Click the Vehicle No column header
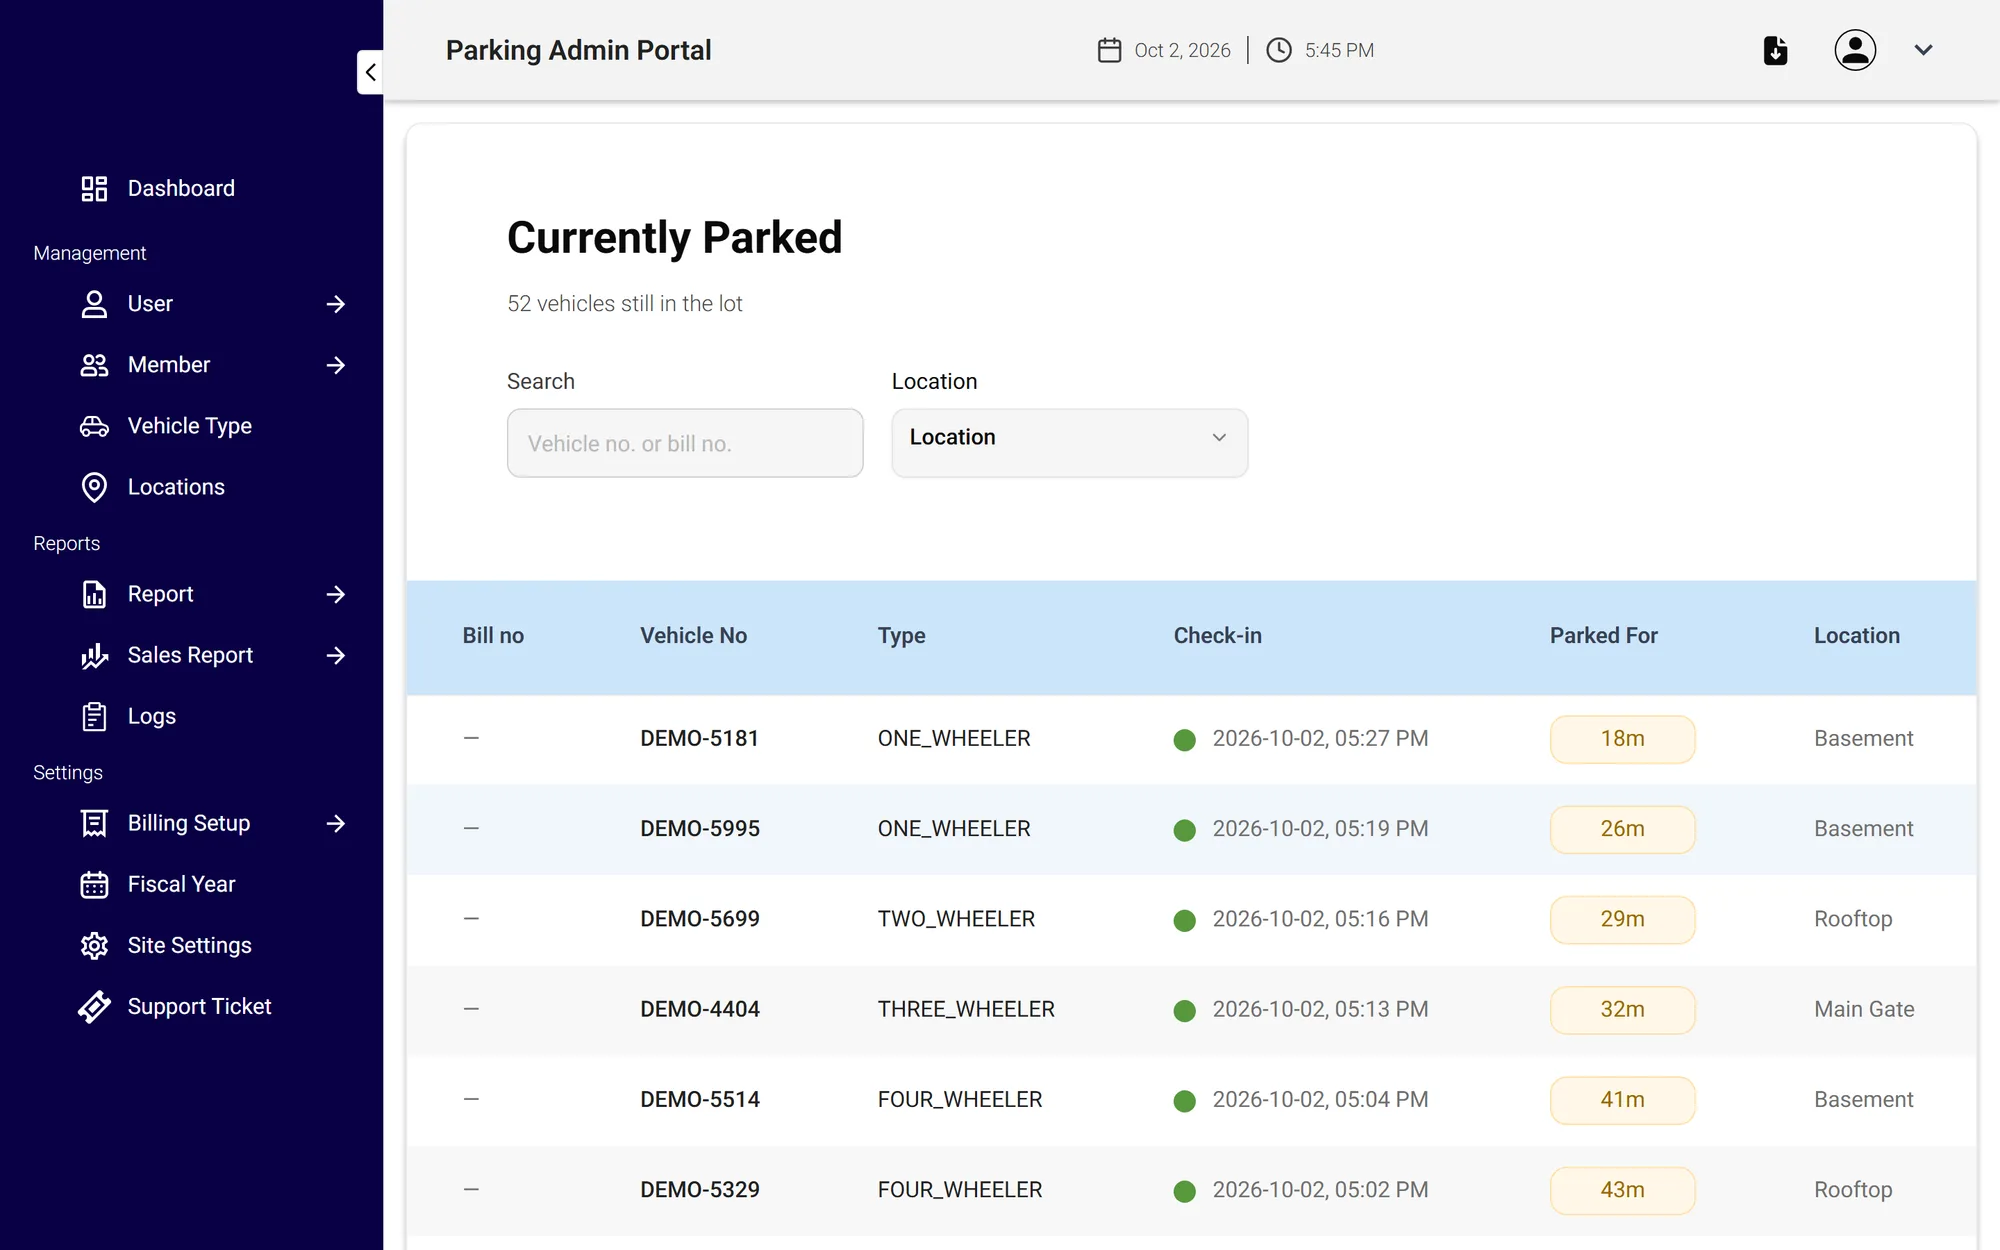This screenshot has width=2000, height=1250. [694, 636]
